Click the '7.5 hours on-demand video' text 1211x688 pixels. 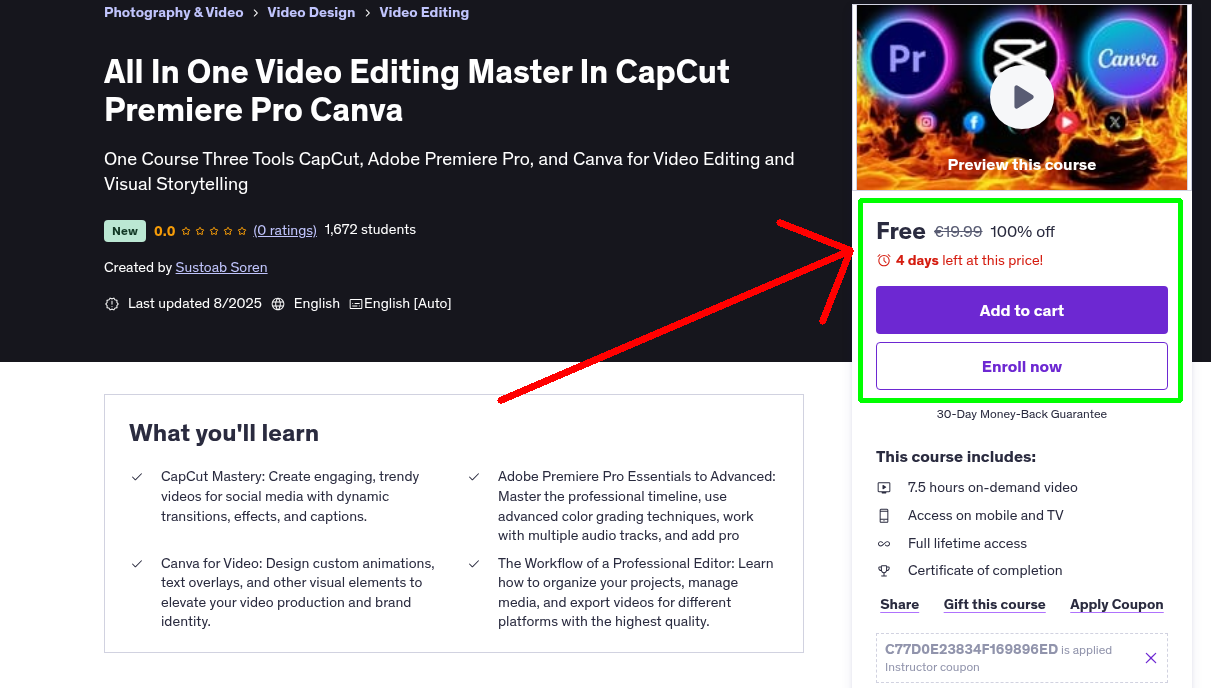993,488
